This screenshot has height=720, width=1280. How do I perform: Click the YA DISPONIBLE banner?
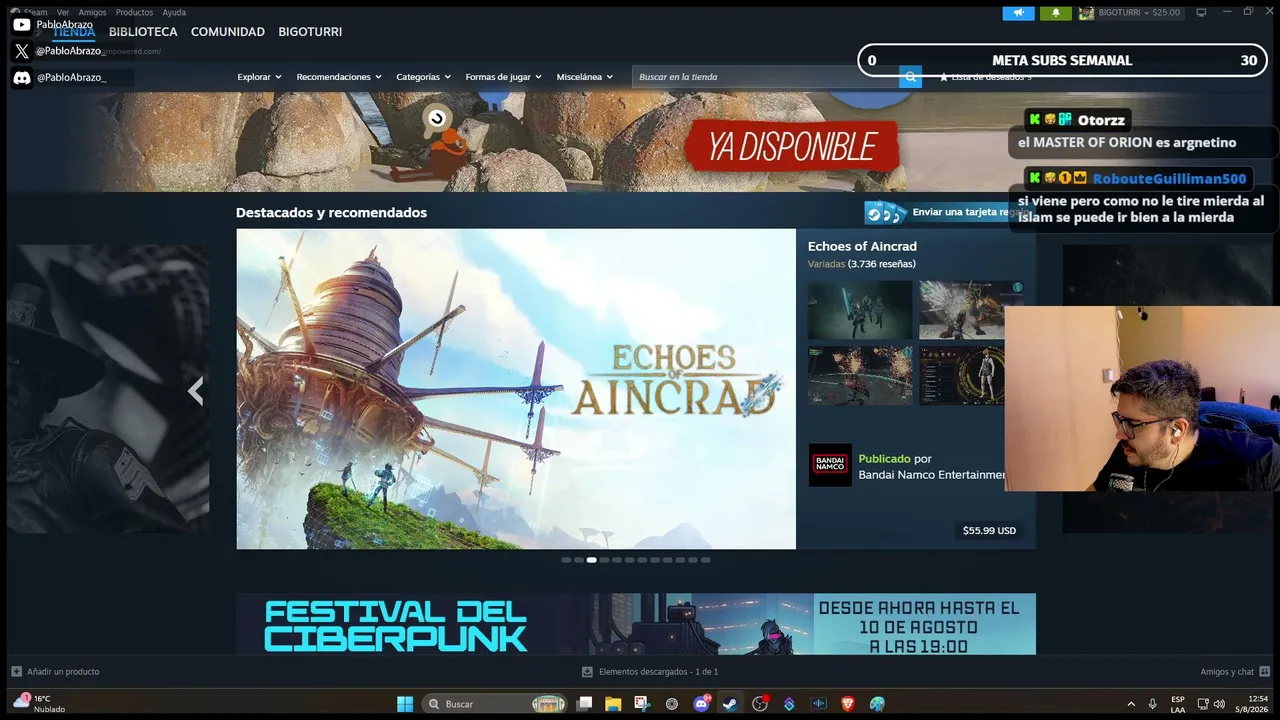(x=792, y=147)
